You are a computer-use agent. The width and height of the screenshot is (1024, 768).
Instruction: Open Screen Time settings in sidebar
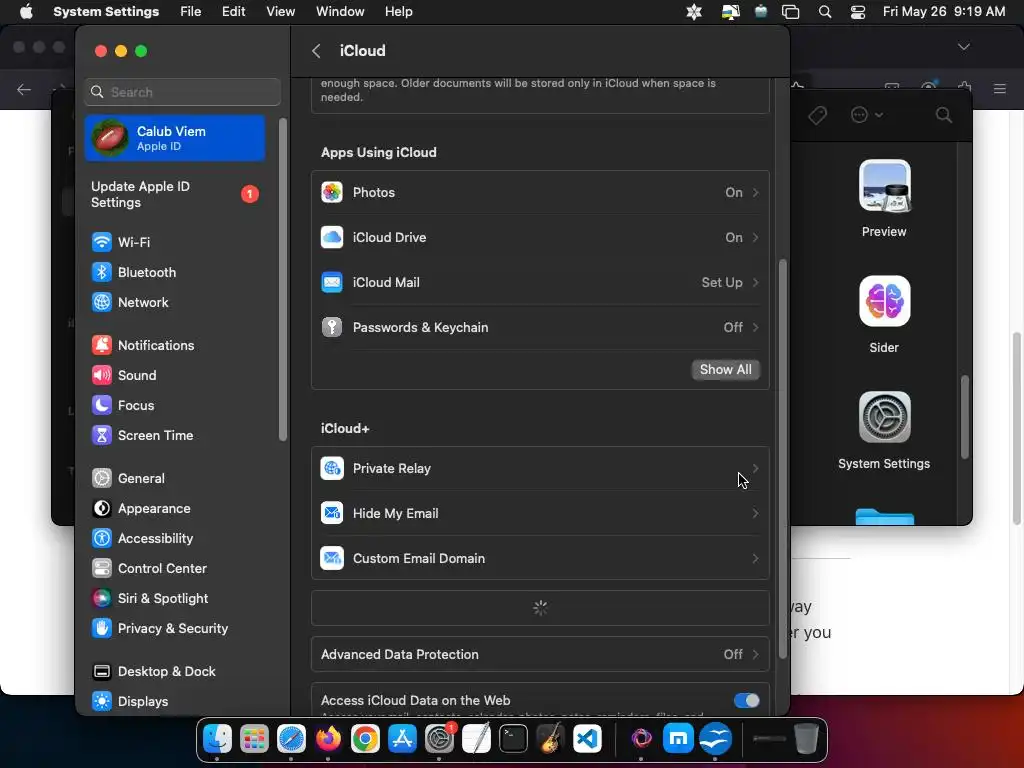tap(175, 436)
